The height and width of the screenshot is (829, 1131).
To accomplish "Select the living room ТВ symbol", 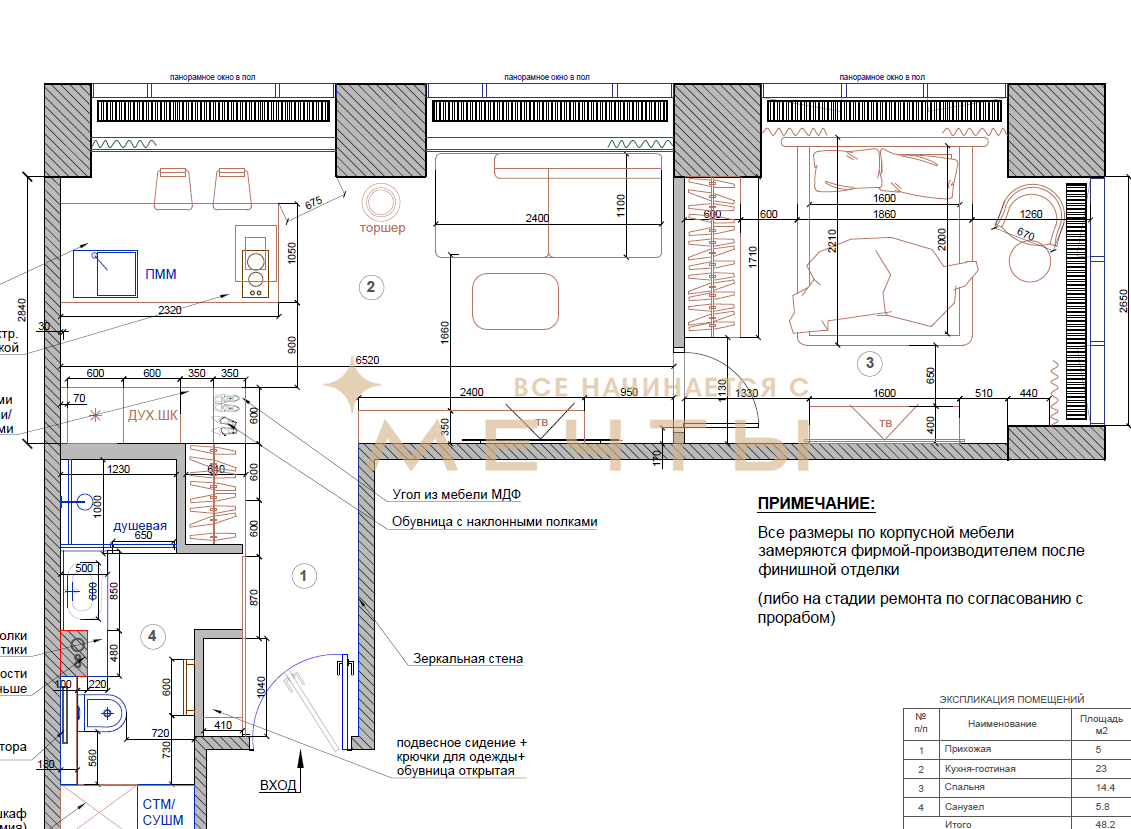I will pos(542,422).
